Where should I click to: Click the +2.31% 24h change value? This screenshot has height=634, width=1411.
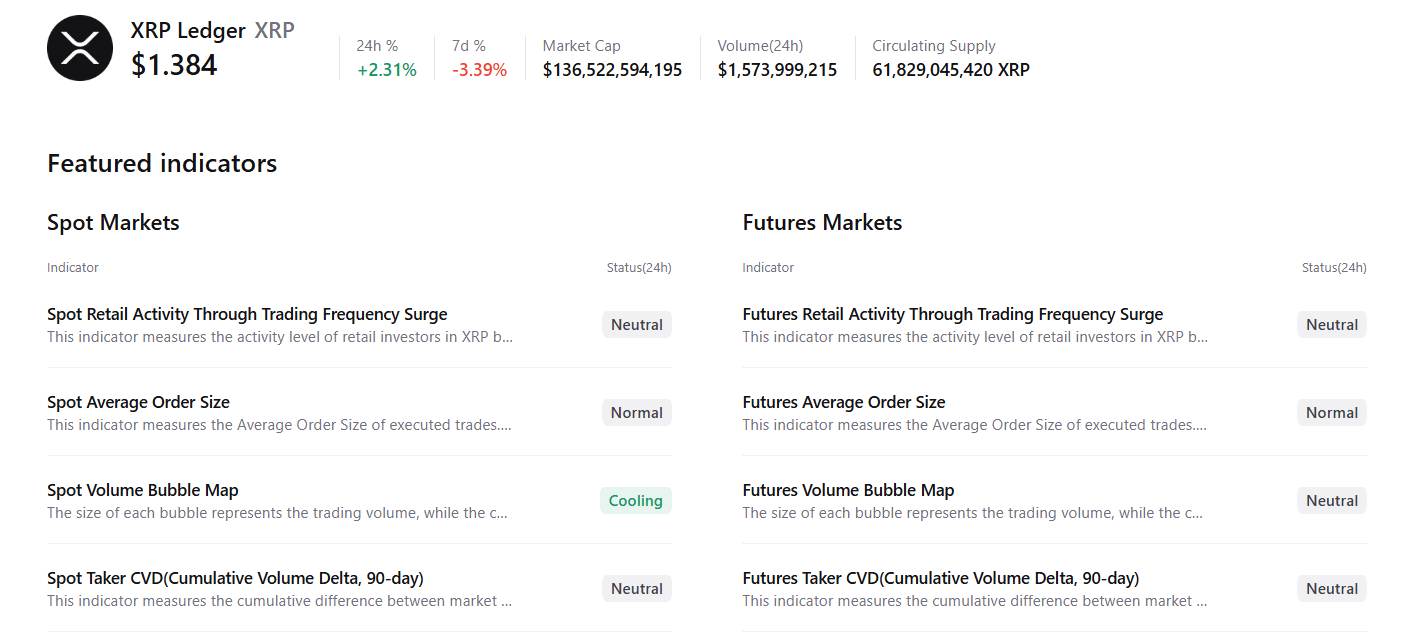[387, 70]
